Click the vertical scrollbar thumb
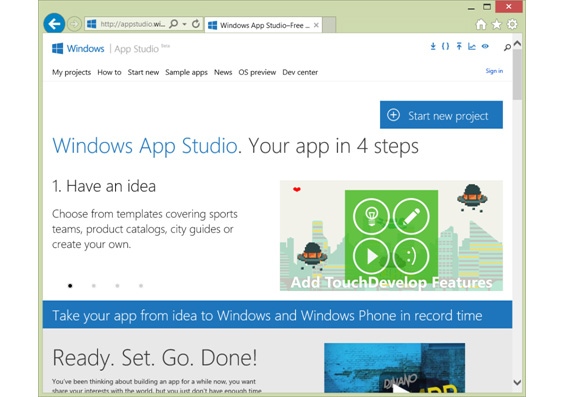 517,75
